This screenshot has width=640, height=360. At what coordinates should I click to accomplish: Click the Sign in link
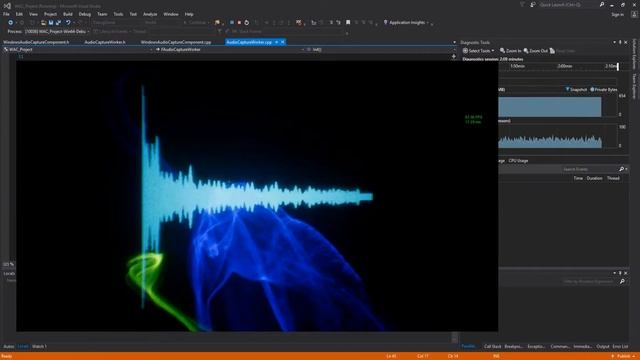[x=618, y=15]
